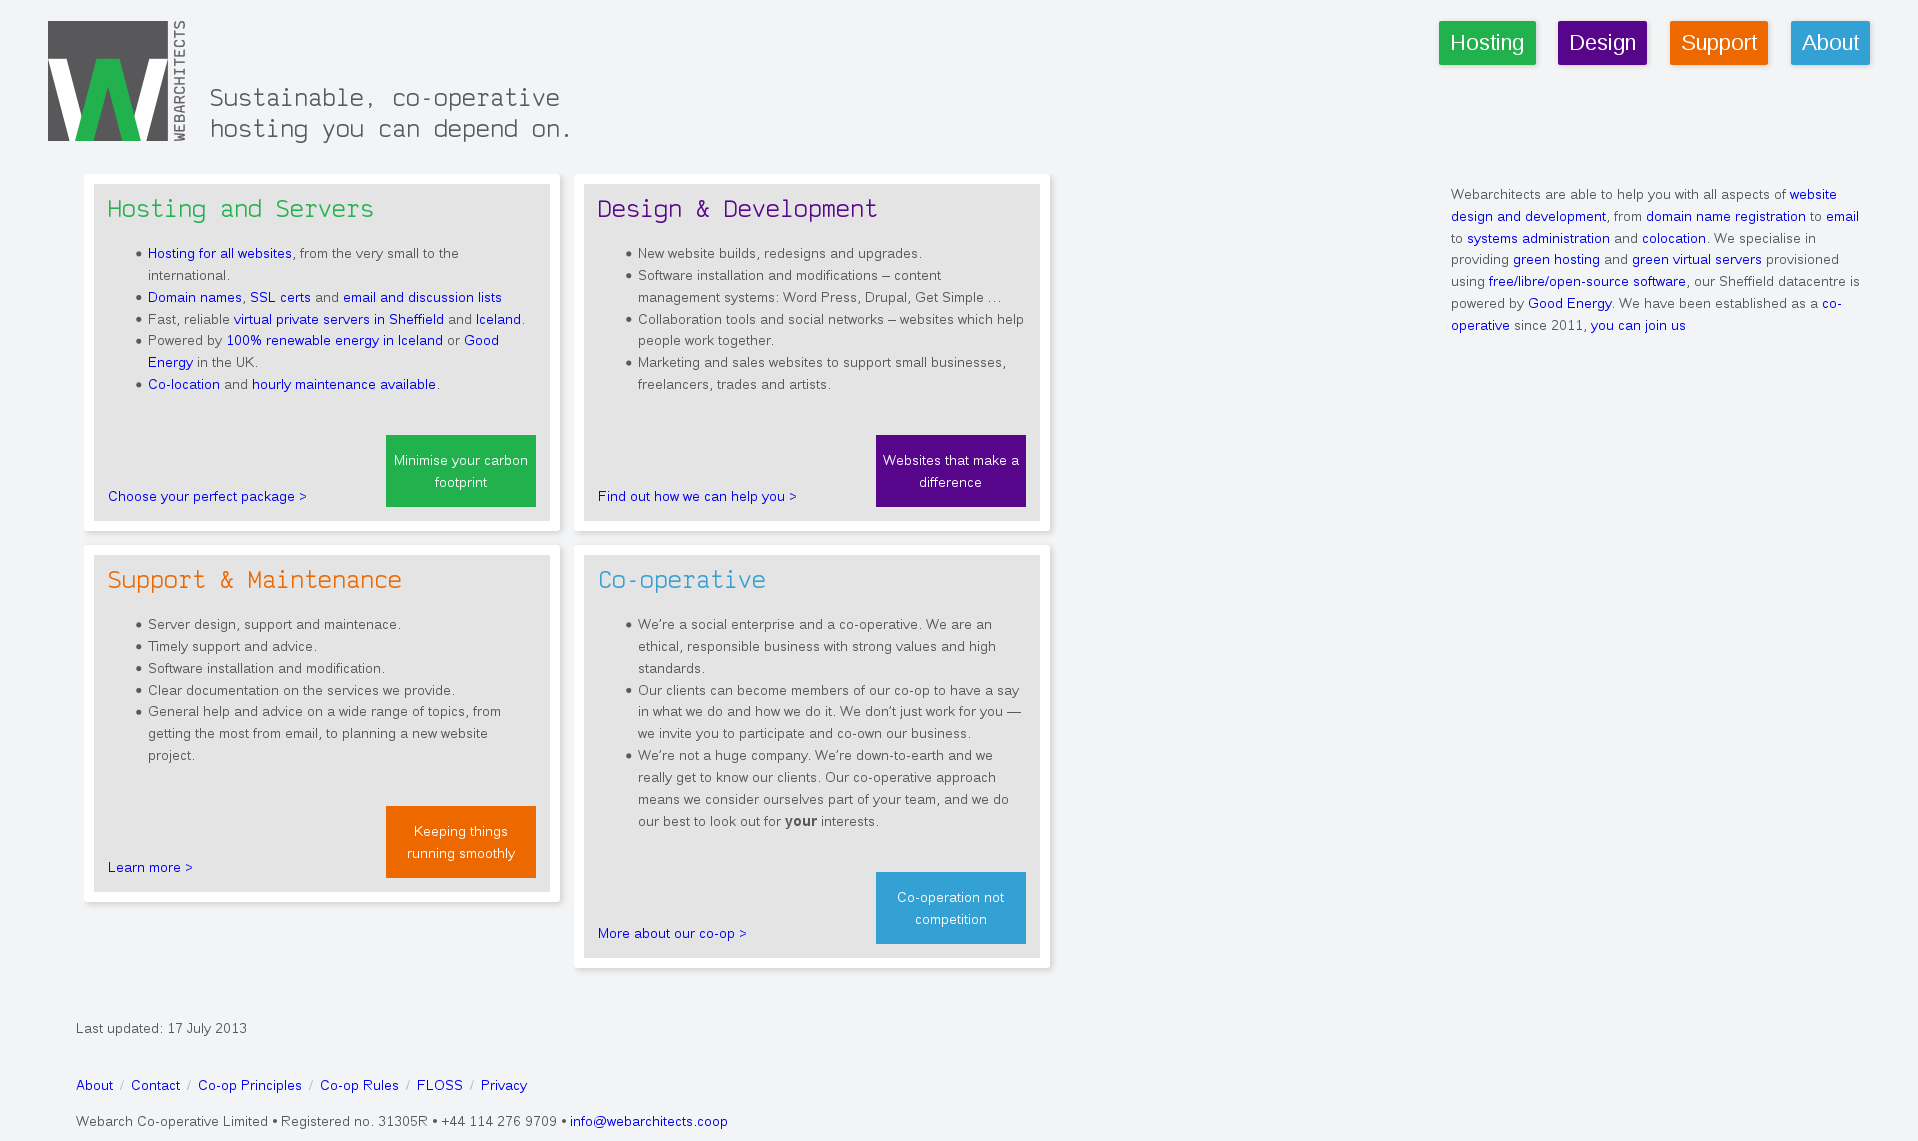Screen dimensions: 1918x1141
Task: Click the blue 'Co-operation not competition' box
Action: (x=950, y=908)
